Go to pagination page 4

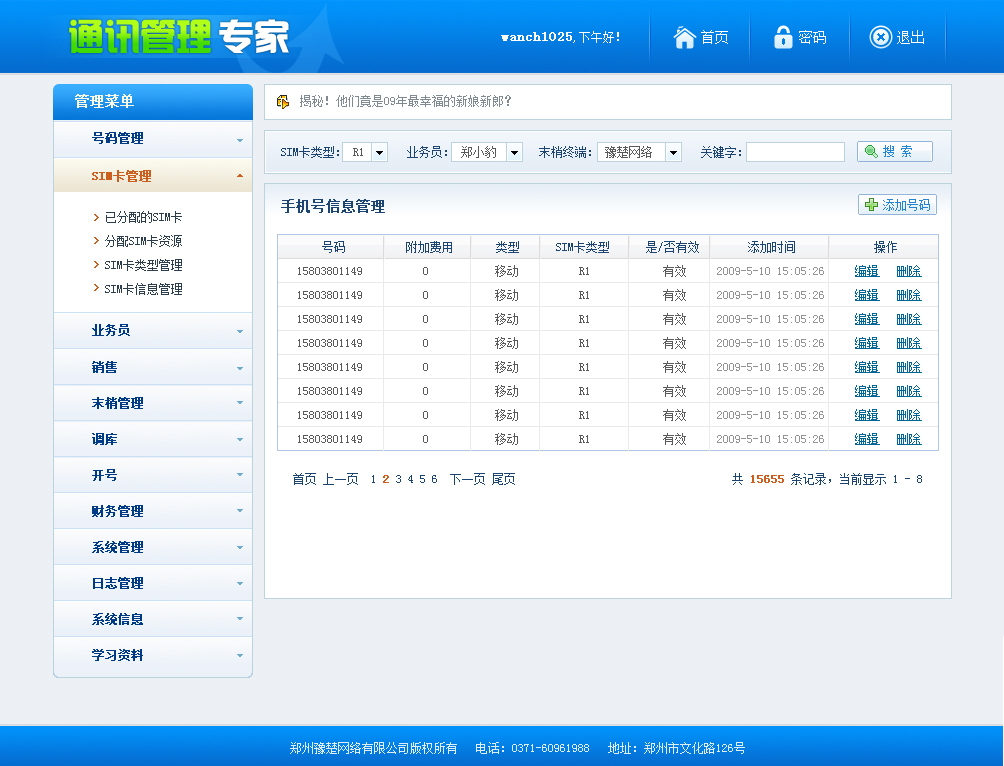click(410, 479)
